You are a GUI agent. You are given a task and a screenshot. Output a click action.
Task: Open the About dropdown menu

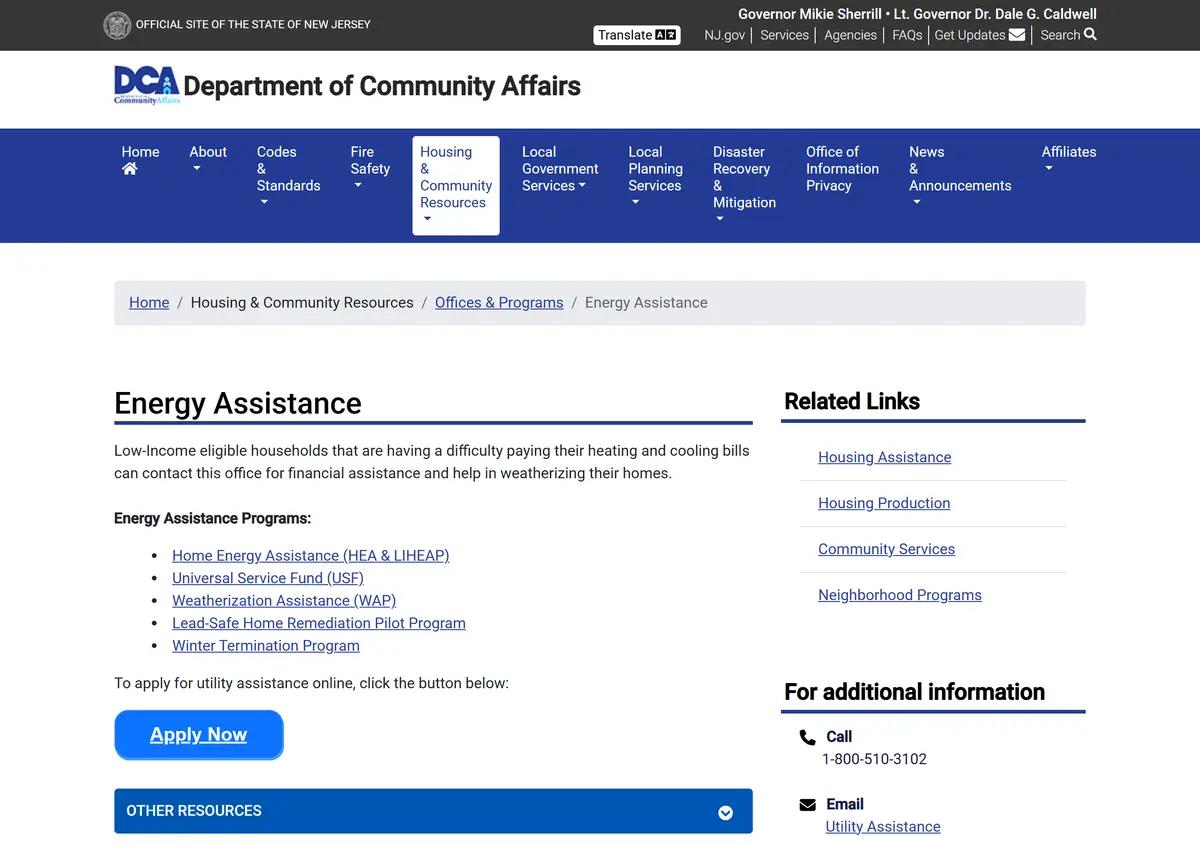(208, 160)
